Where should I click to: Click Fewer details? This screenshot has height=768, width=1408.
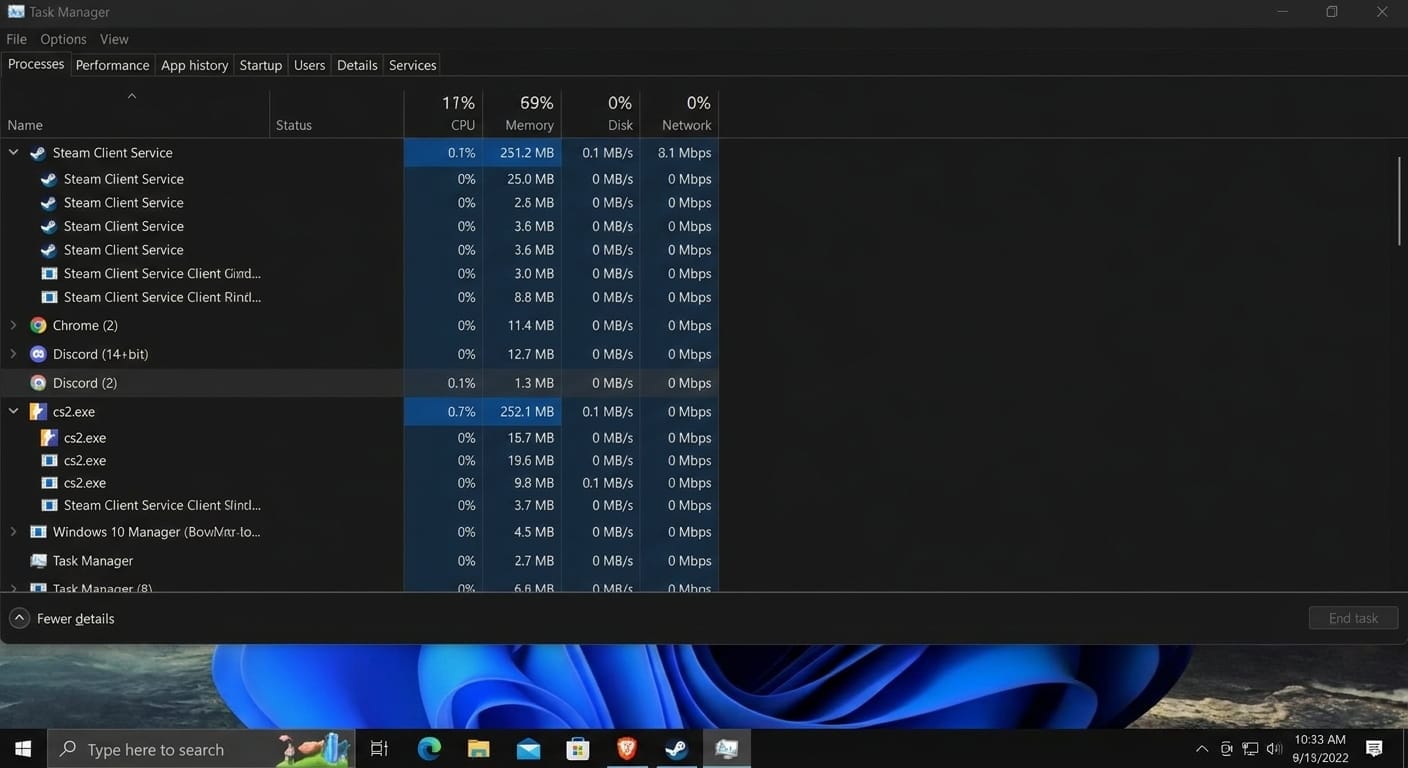pos(62,618)
